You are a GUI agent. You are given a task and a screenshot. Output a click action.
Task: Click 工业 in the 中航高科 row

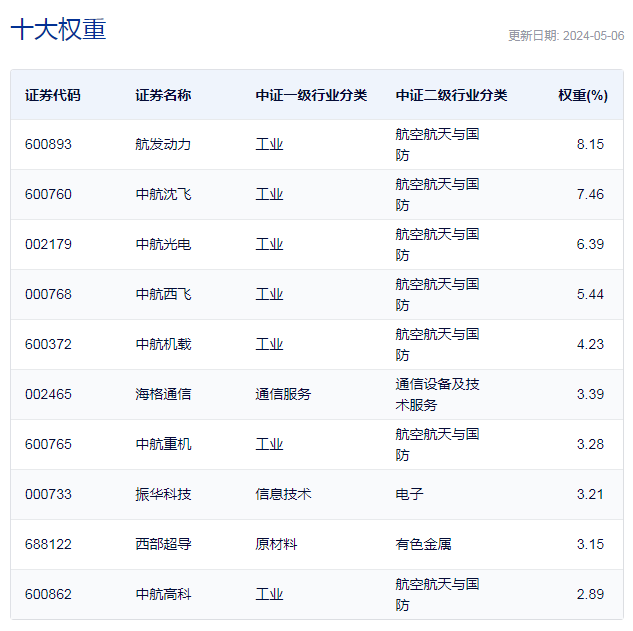[x=269, y=594]
